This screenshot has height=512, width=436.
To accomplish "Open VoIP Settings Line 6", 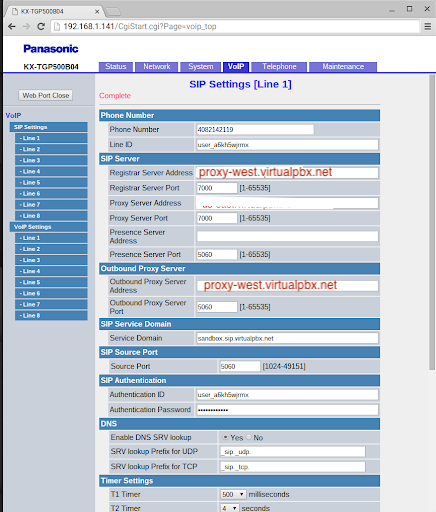I will pyautogui.click(x=51, y=293).
